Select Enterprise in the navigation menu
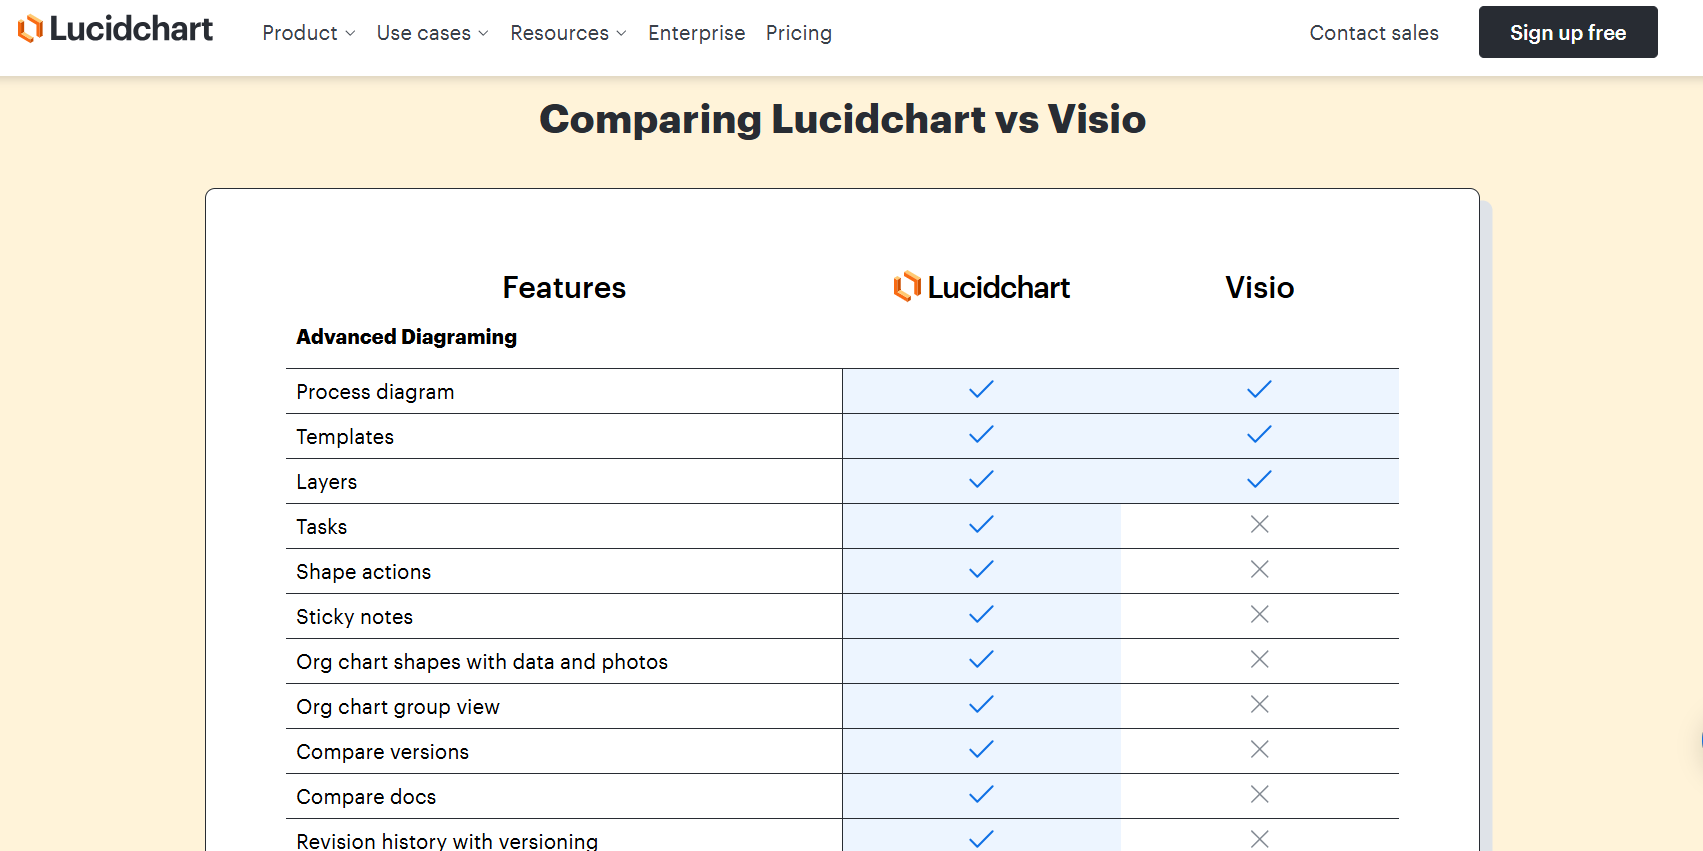Viewport: 1703px width, 851px height. pyautogui.click(x=696, y=33)
